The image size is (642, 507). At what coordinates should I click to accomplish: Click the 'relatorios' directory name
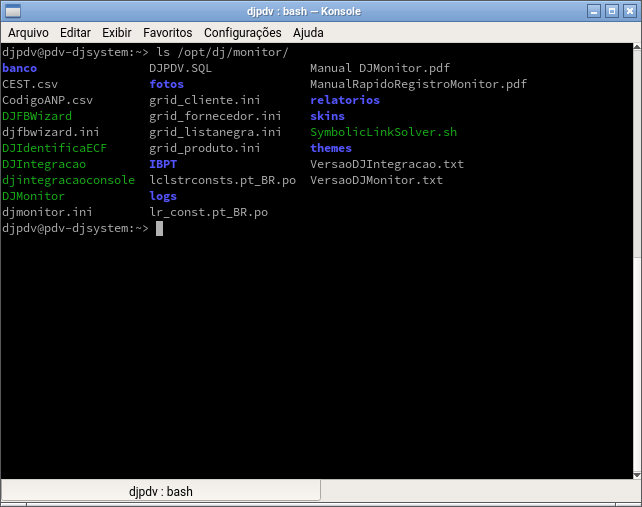coord(345,100)
